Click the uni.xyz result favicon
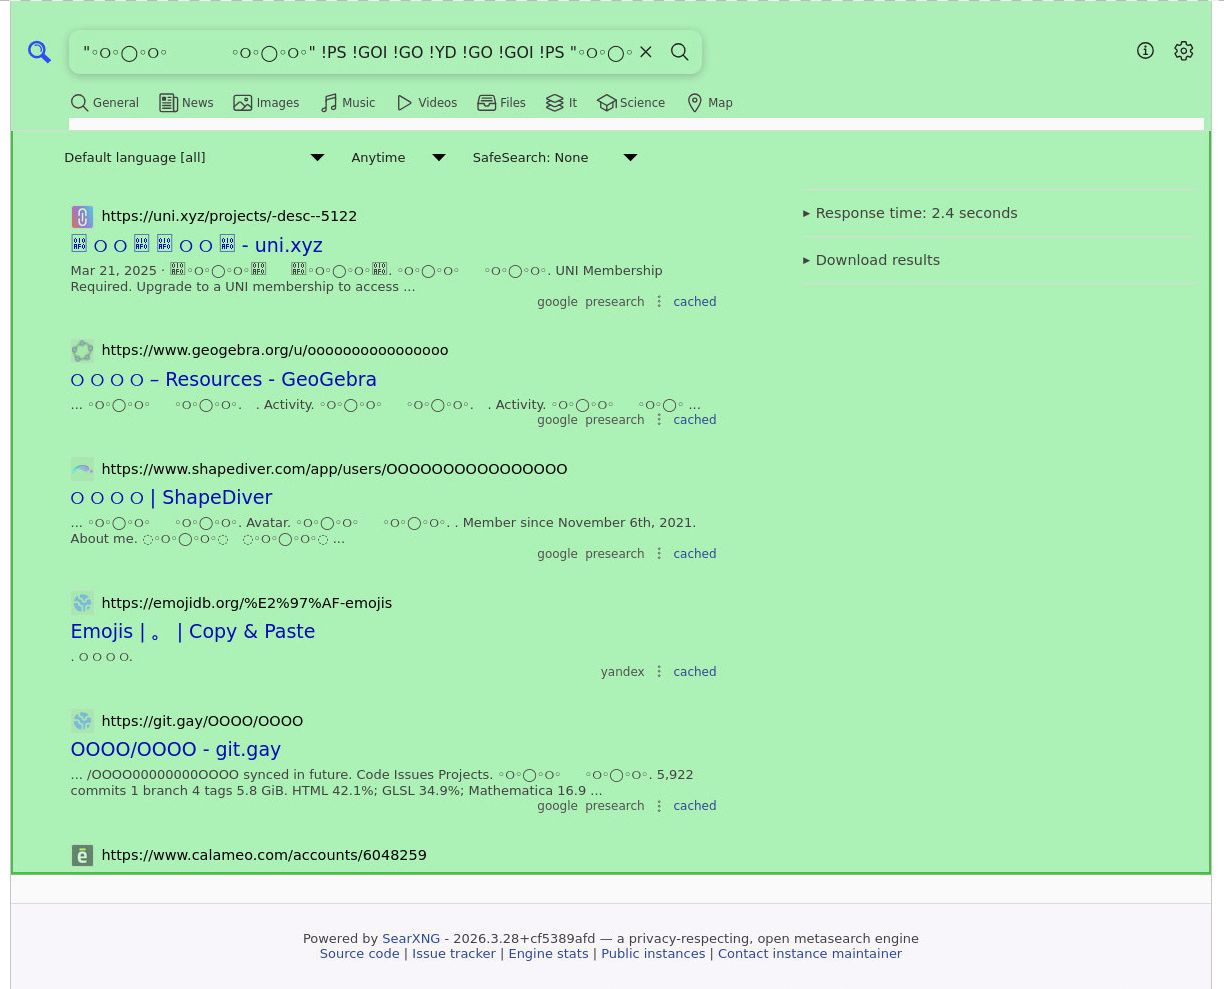The image size is (1224, 989). (82, 216)
